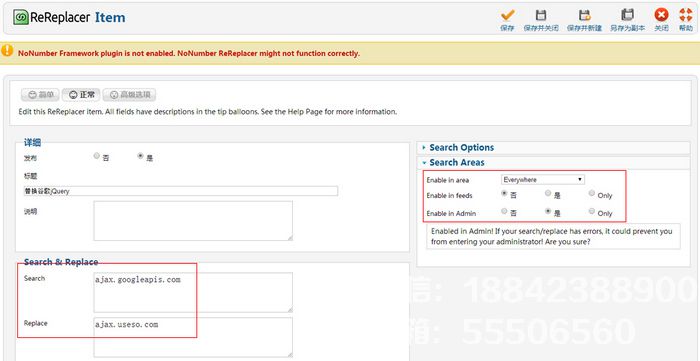The width and height of the screenshot is (700, 361).
Task: Set Enable in feeds to Only
Action: click(592, 193)
